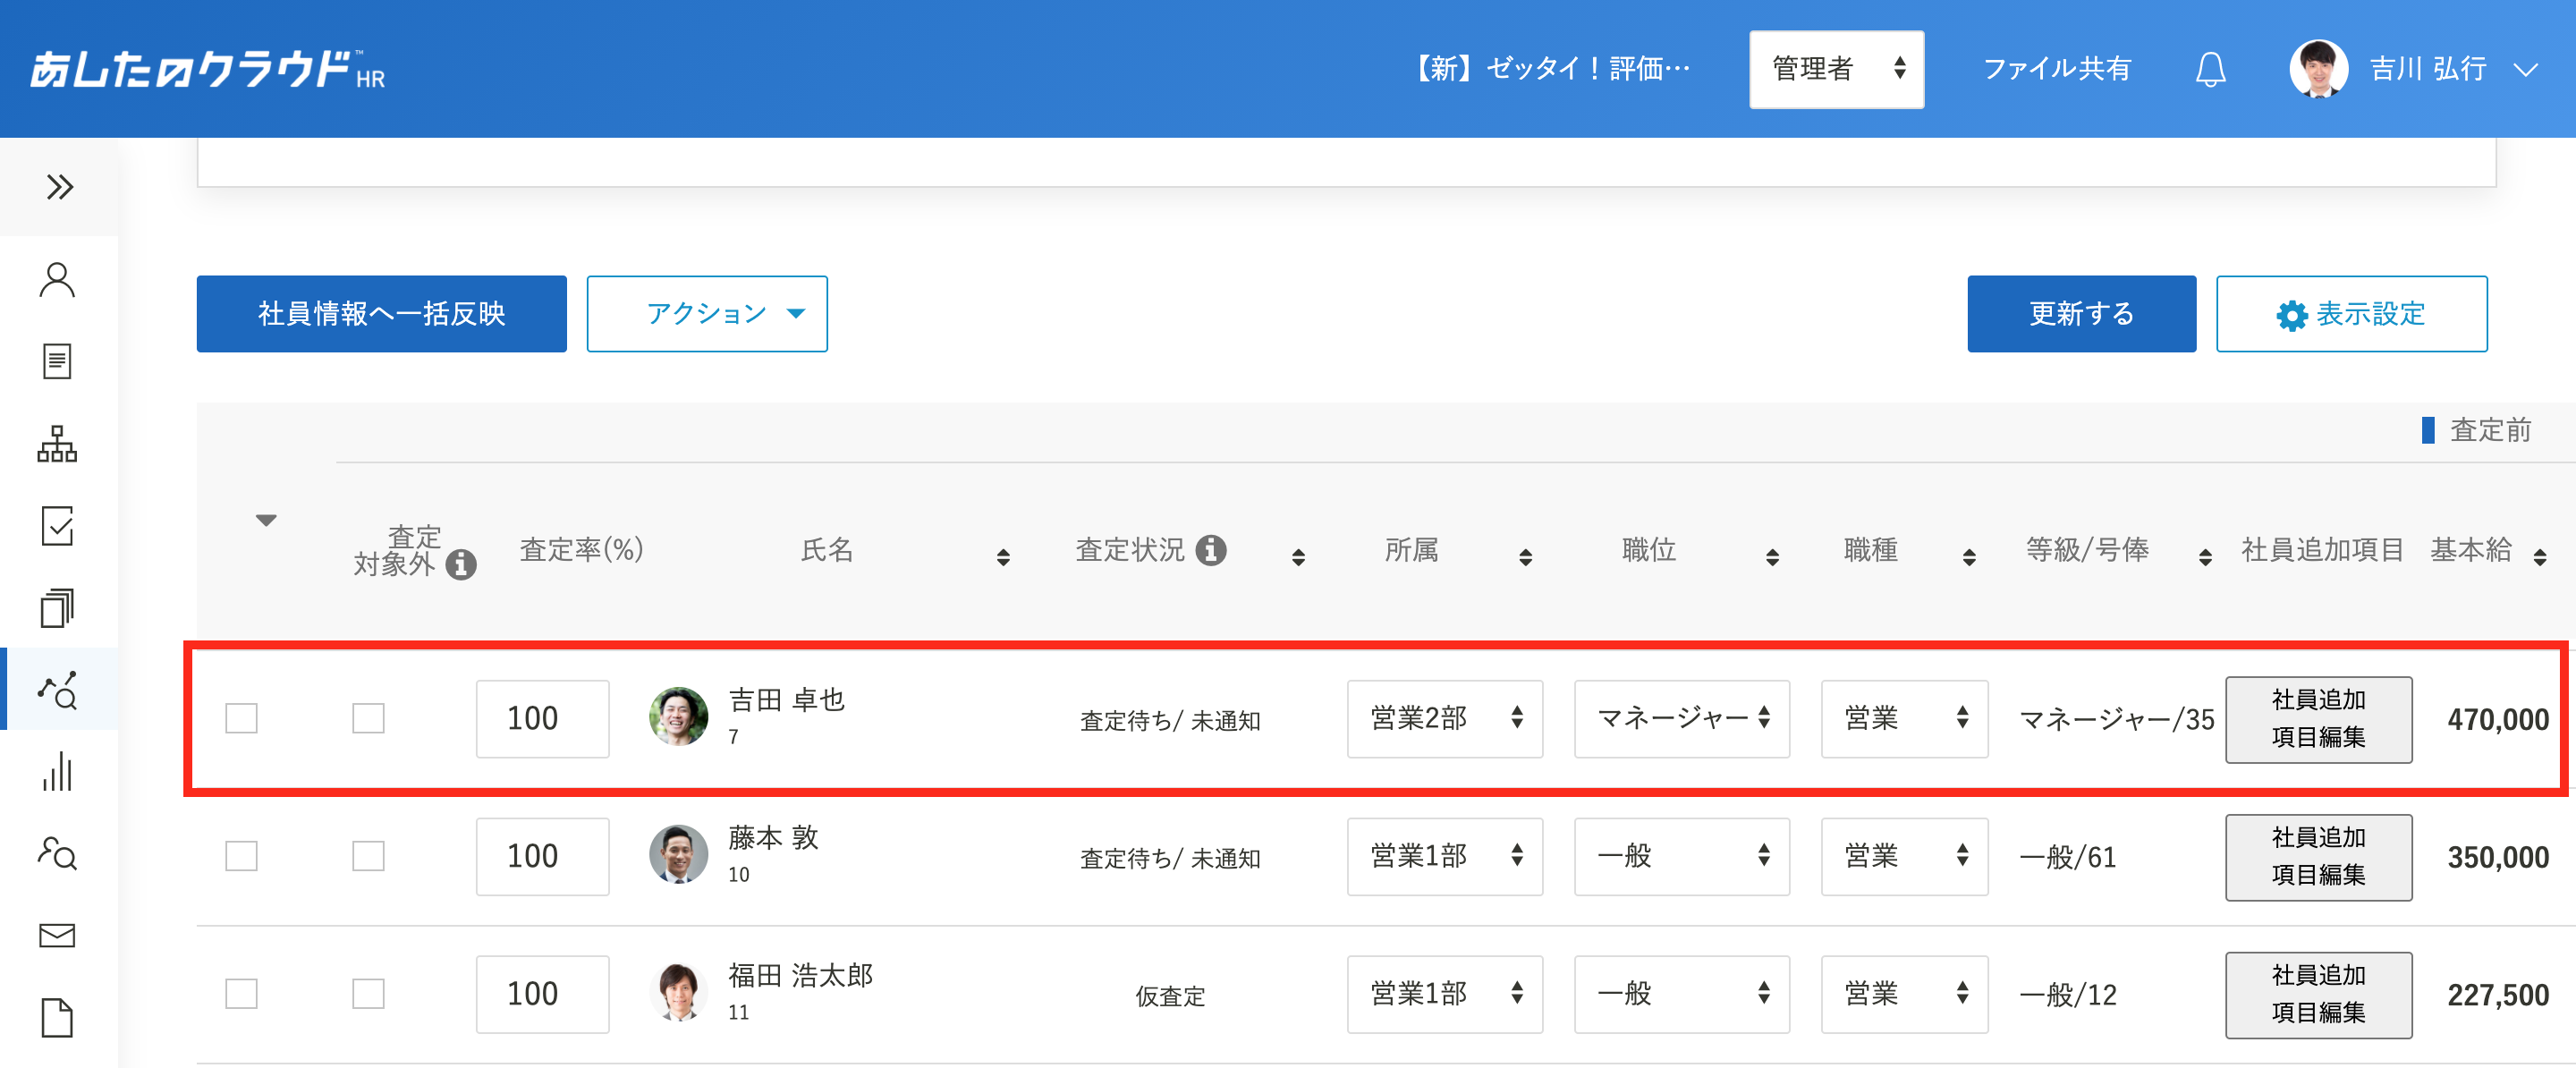Click 吉川 弘行 header avatar photo
The height and width of the screenshot is (1068, 2576).
pyautogui.click(x=2318, y=69)
